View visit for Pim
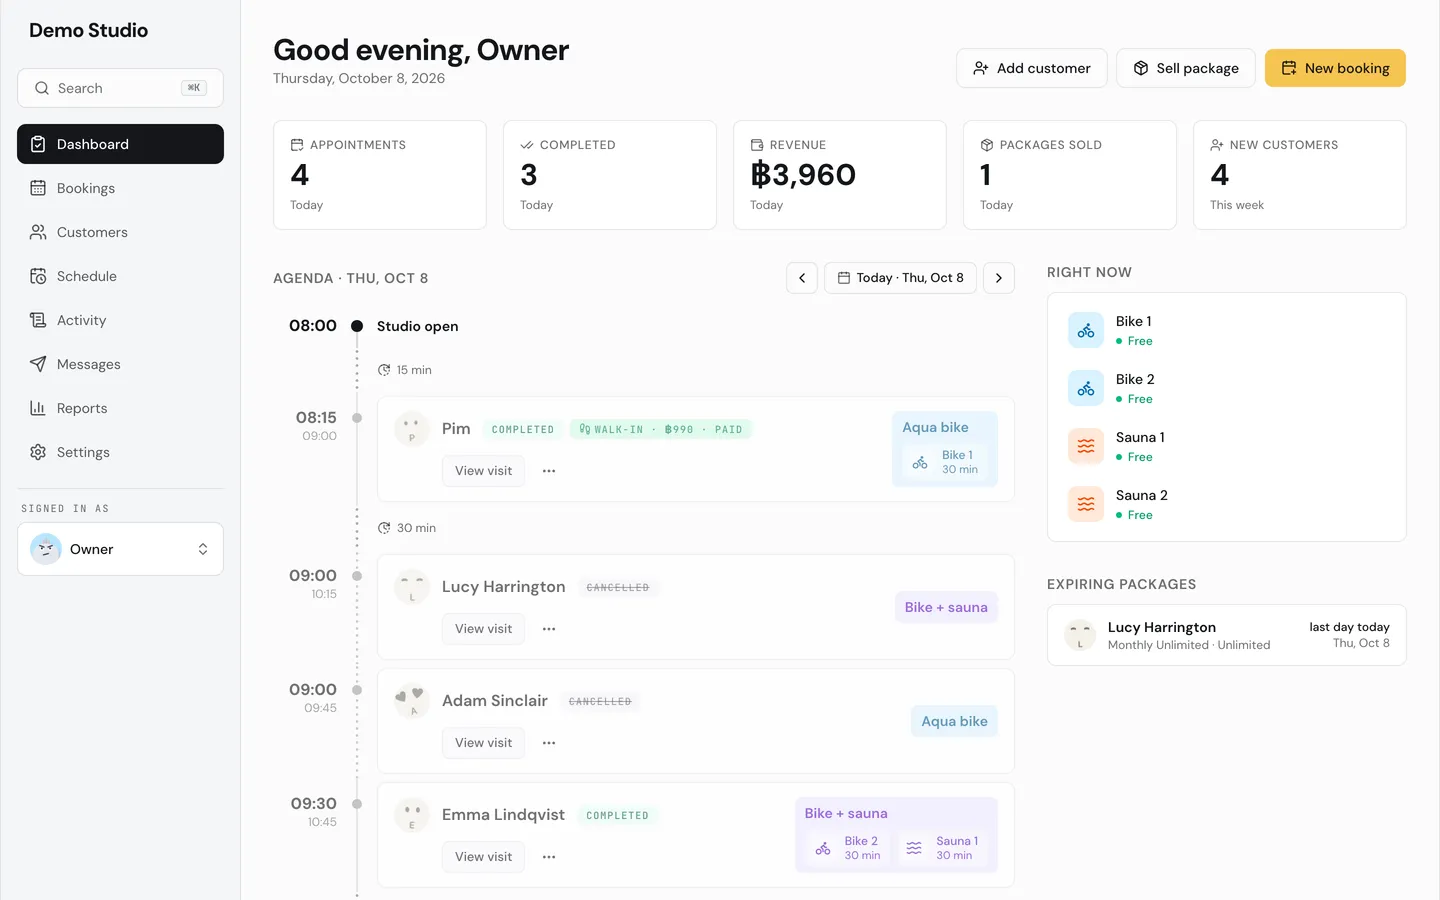The image size is (1440, 900). point(483,471)
